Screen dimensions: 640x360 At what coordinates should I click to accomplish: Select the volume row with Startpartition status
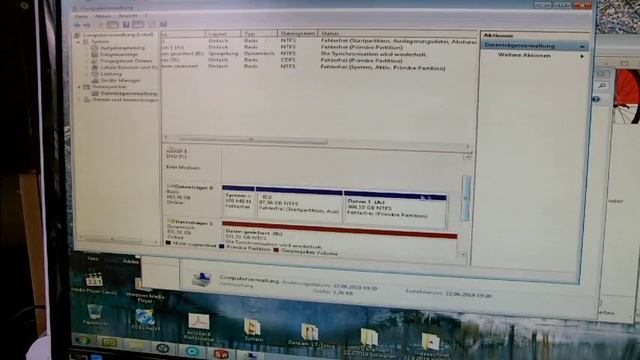(319, 41)
